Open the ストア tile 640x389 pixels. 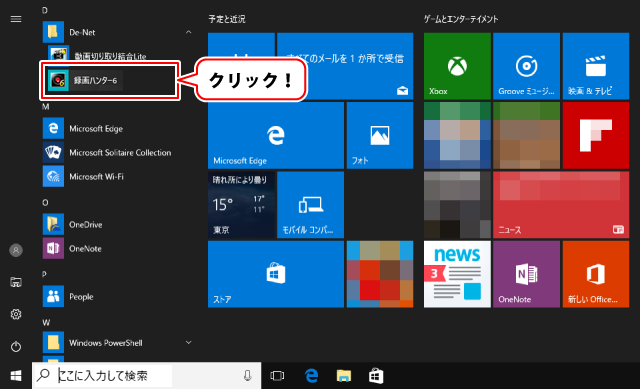(276, 274)
